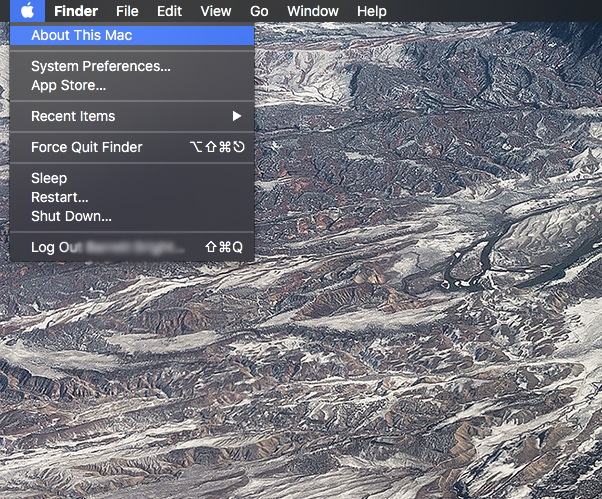The image size is (602, 499).
Task: Open the Go menu
Action: [x=259, y=11]
